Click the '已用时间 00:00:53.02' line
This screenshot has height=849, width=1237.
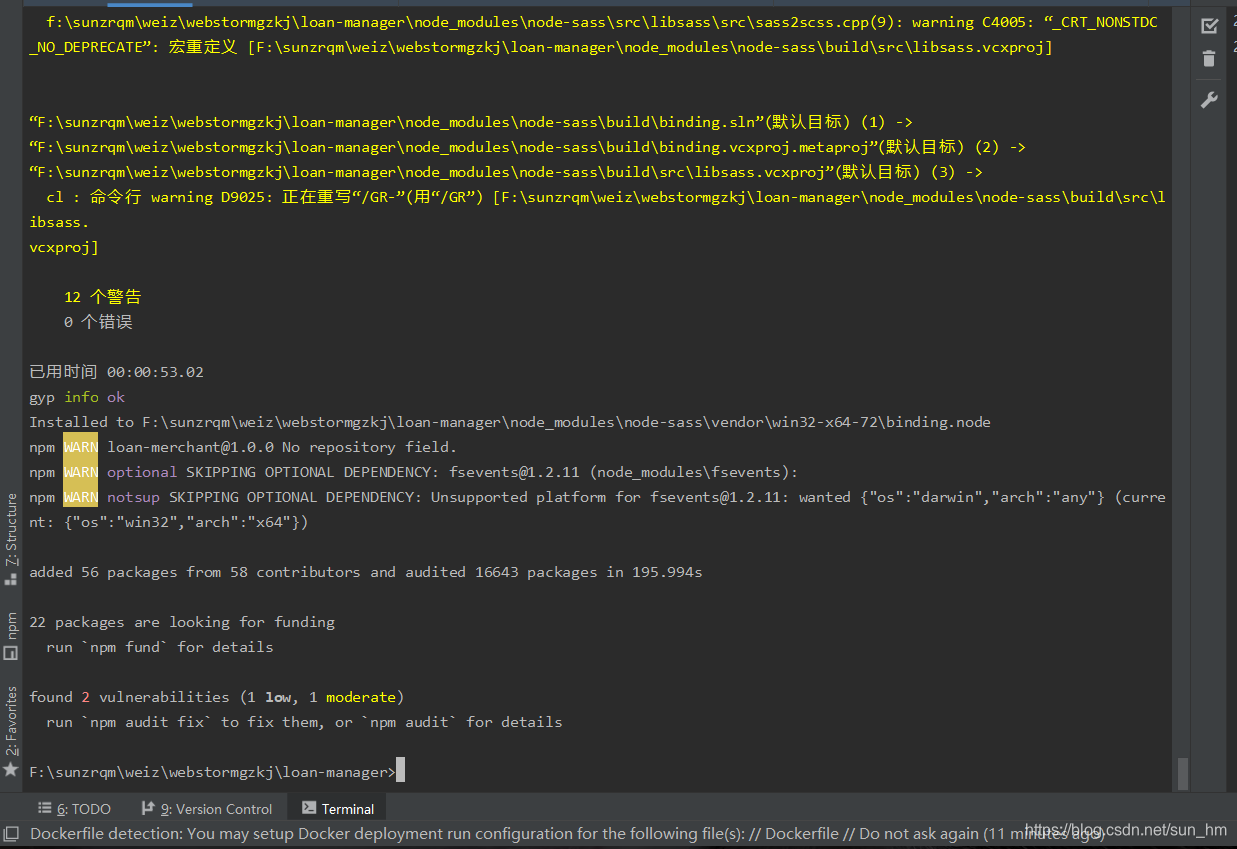coord(116,372)
